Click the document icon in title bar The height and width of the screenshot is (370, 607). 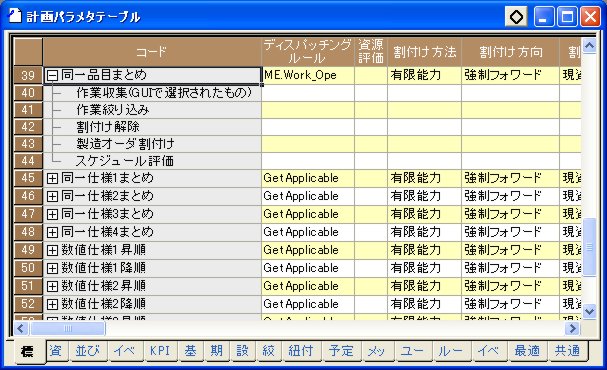[15, 16]
